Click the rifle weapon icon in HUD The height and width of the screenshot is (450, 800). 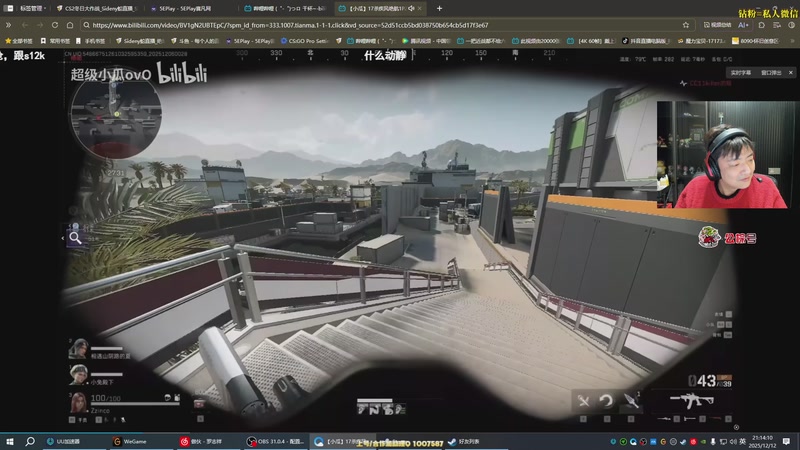692,401
